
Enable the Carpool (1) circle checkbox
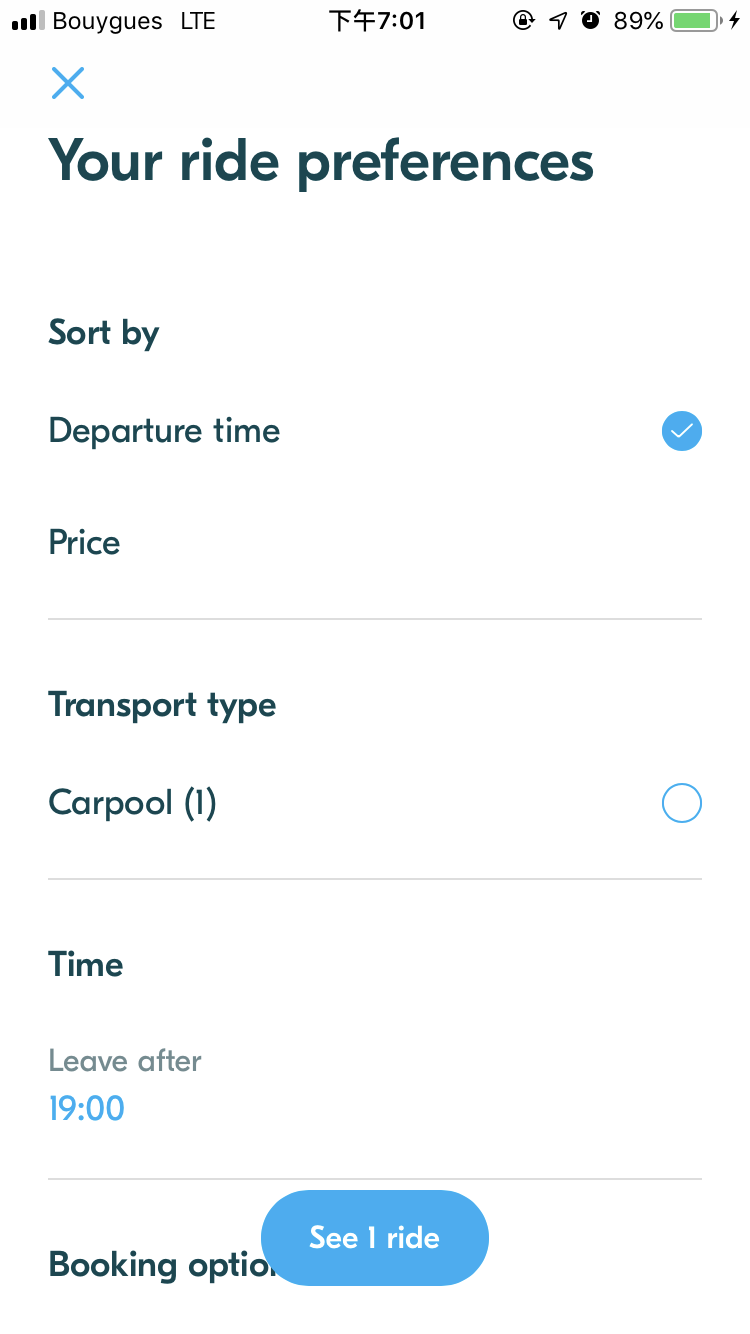[x=681, y=803]
